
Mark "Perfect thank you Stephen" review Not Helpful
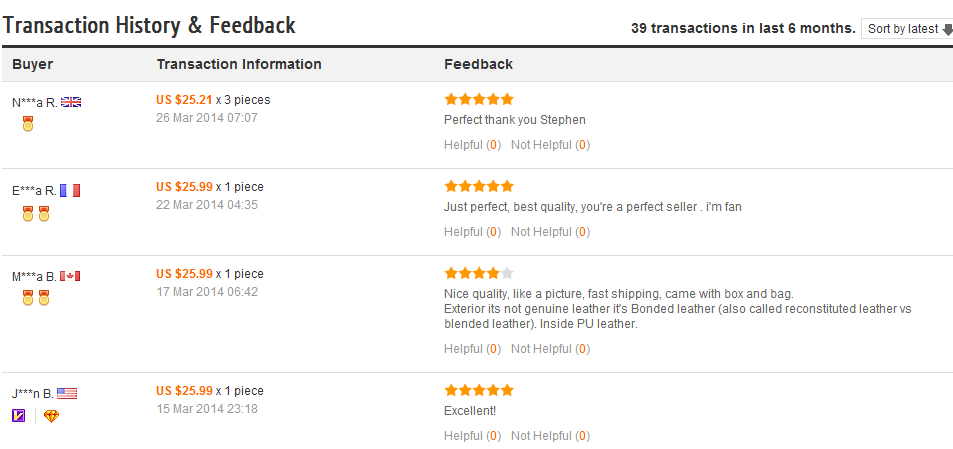(550, 145)
